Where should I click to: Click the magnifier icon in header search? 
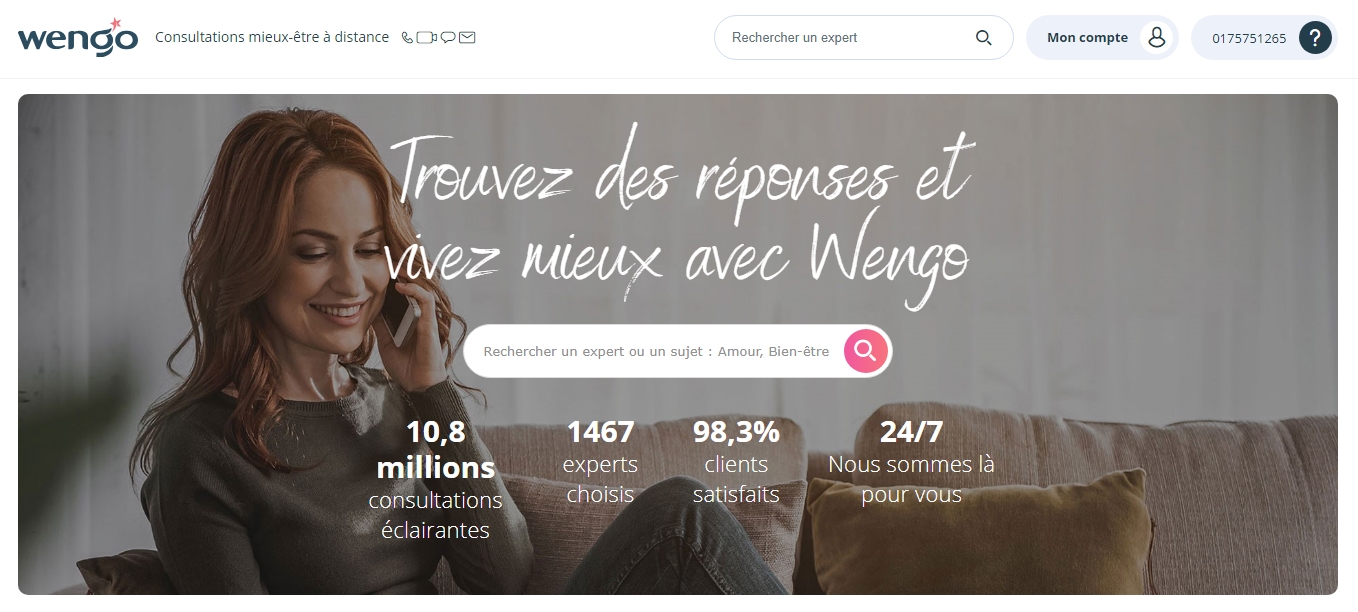pos(984,38)
